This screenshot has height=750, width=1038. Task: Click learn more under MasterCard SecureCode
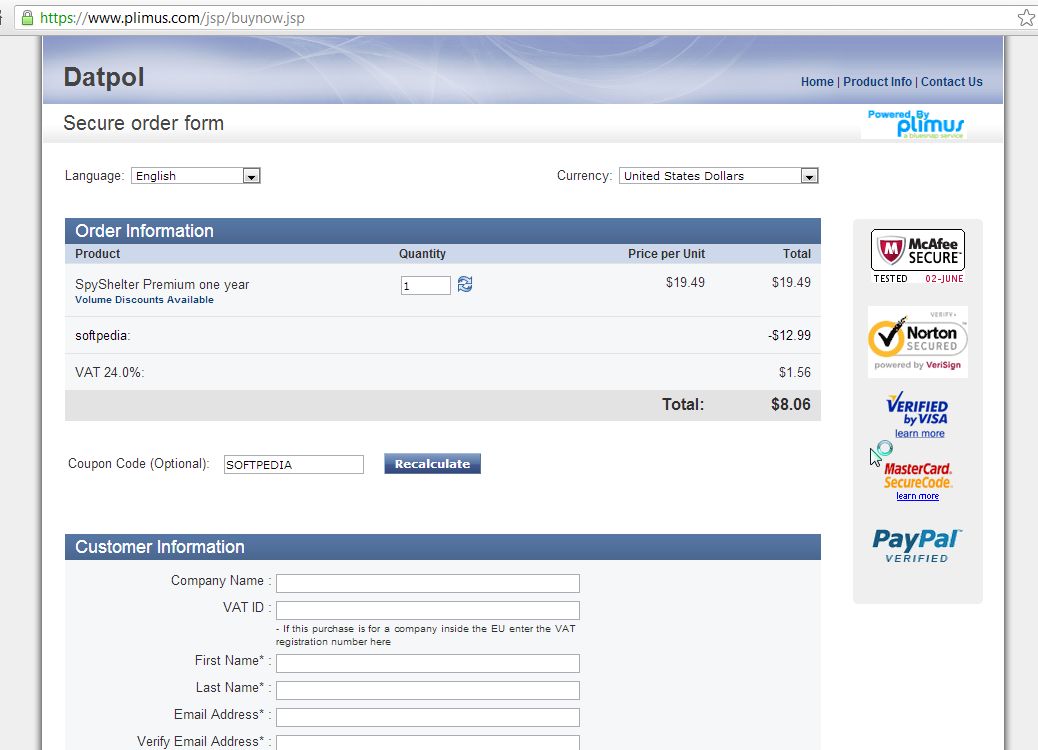(x=918, y=496)
